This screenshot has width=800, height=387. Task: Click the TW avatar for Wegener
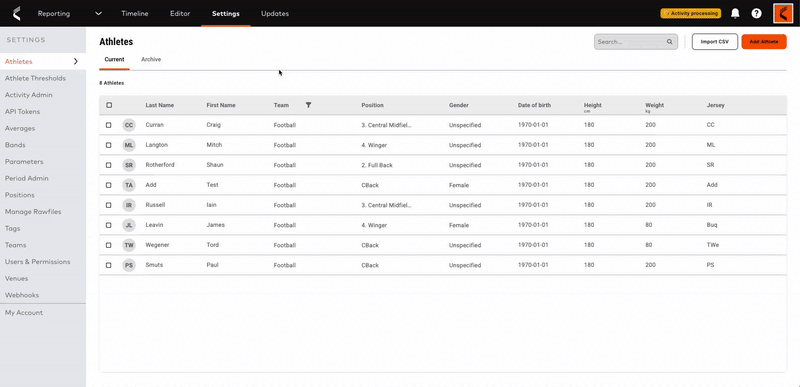pos(129,245)
